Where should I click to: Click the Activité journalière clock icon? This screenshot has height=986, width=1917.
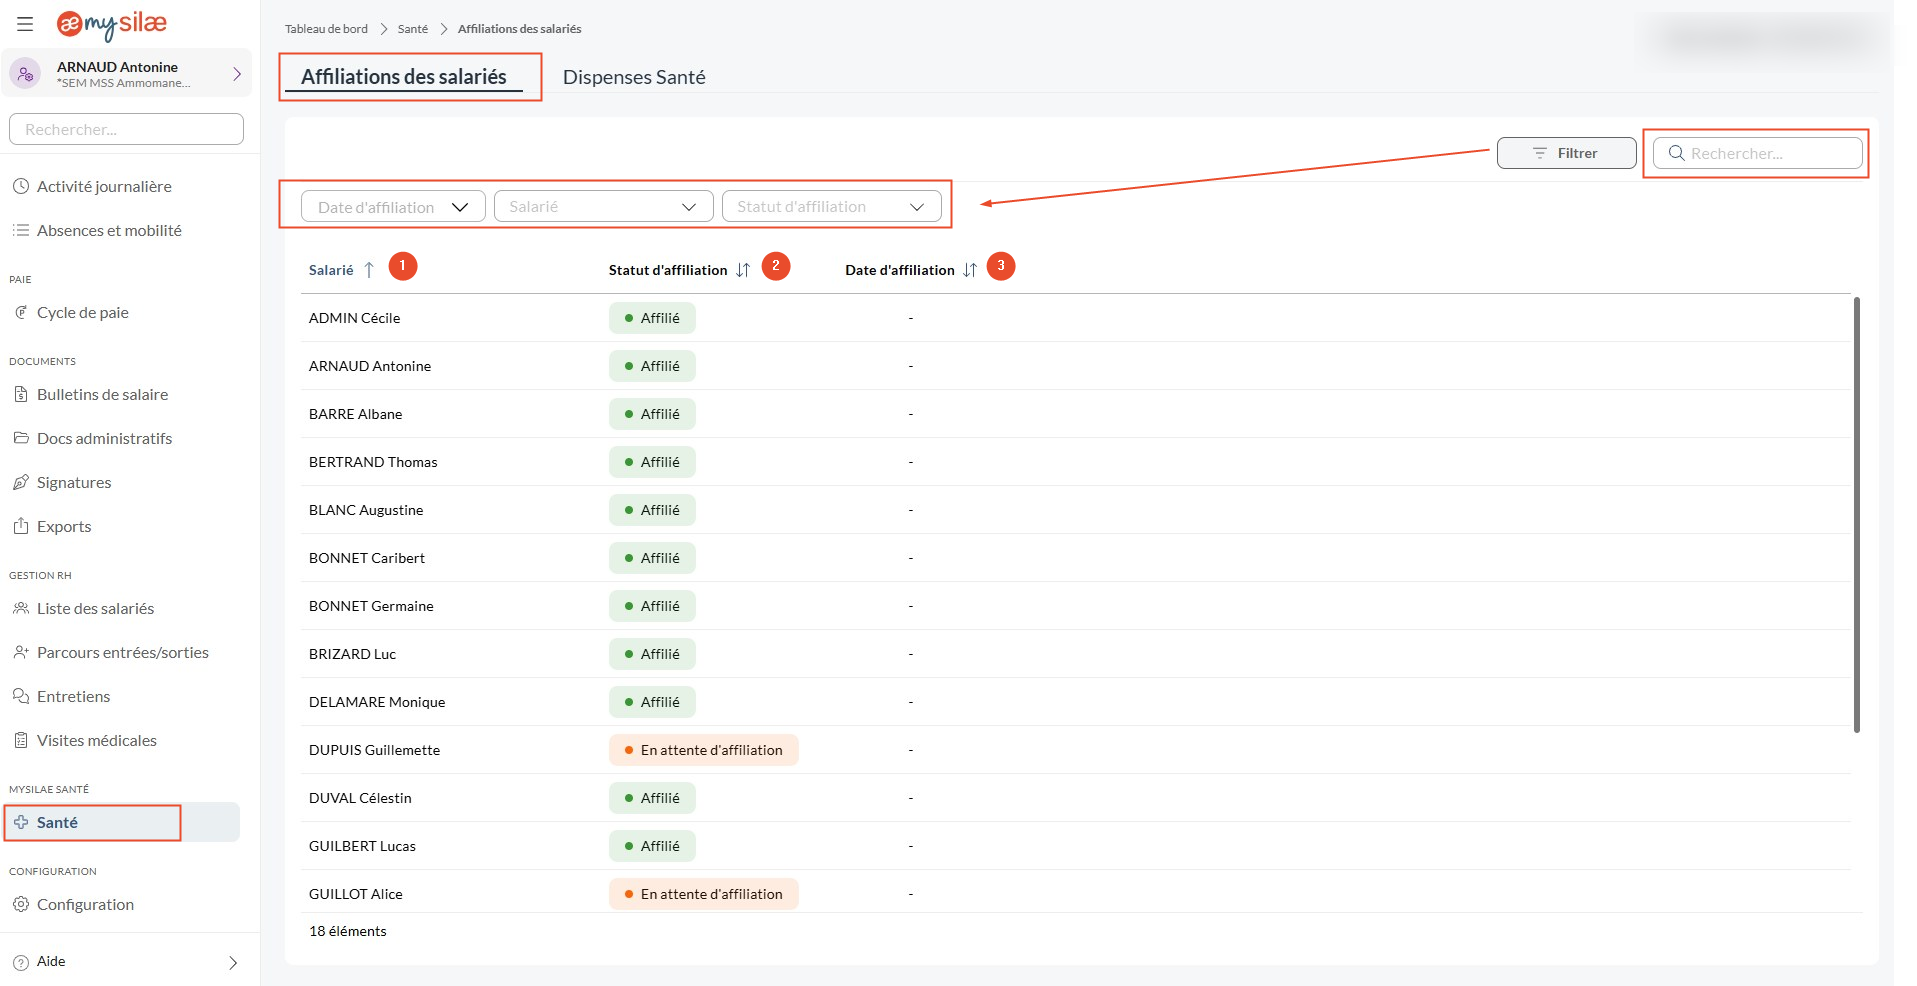click(x=21, y=186)
